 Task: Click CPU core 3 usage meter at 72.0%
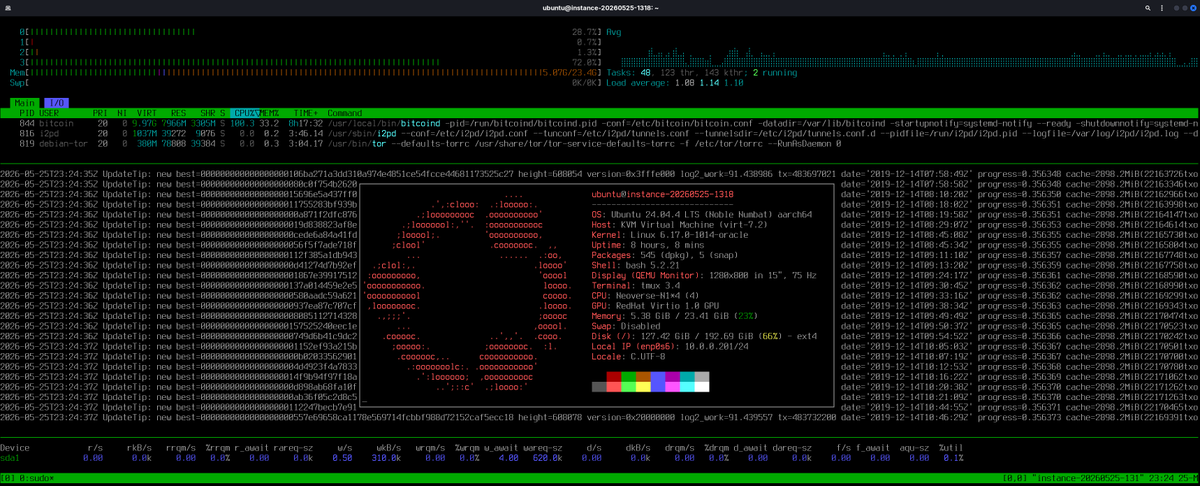tap(310, 62)
